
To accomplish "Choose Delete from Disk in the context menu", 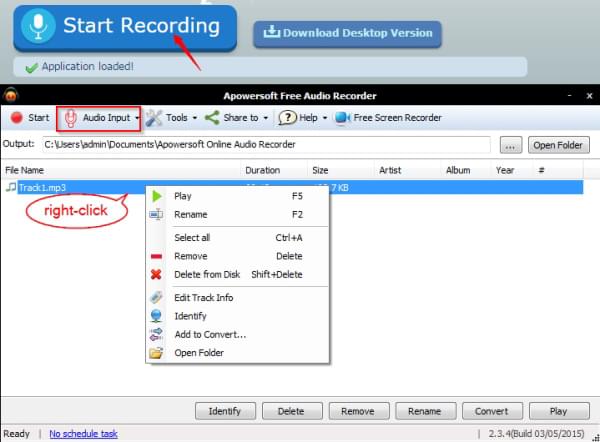I will coord(237,274).
